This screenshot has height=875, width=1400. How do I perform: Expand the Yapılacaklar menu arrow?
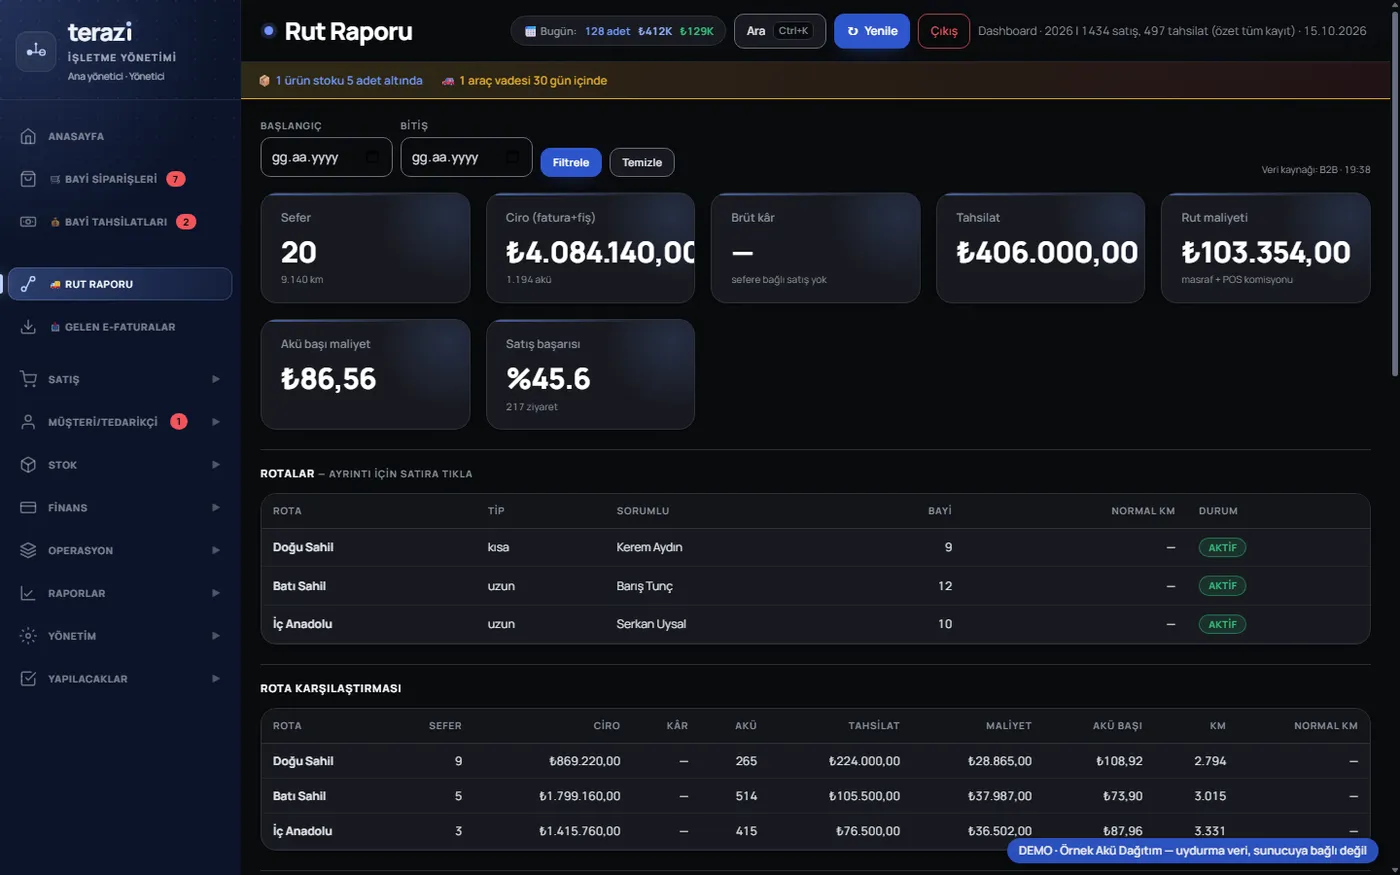click(x=215, y=679)
